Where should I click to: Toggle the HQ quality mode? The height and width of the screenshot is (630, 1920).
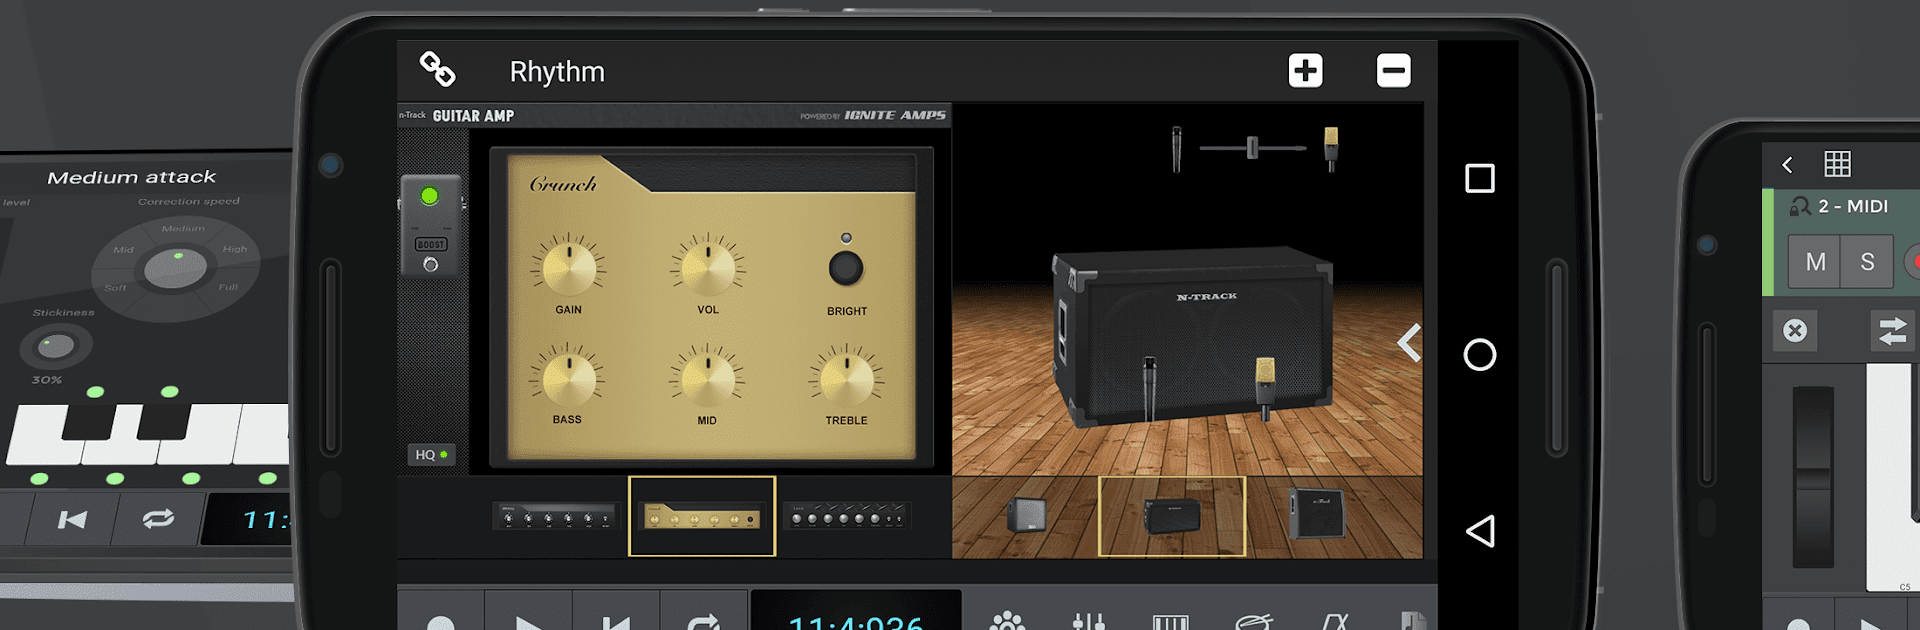(x=431, y=455)
